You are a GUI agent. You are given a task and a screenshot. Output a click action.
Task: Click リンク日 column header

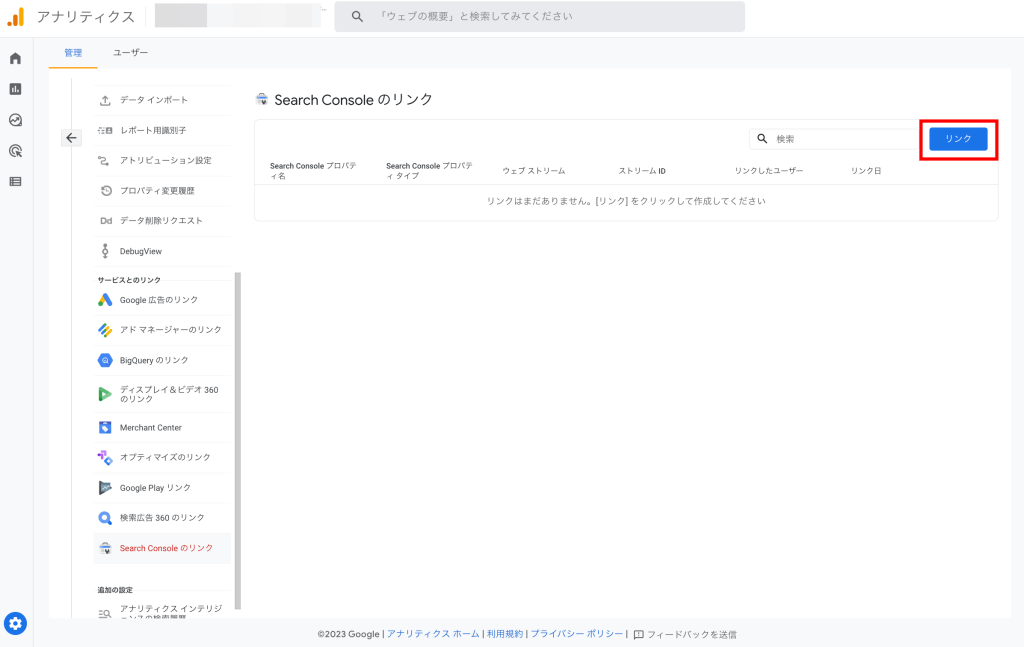[866, 171]
